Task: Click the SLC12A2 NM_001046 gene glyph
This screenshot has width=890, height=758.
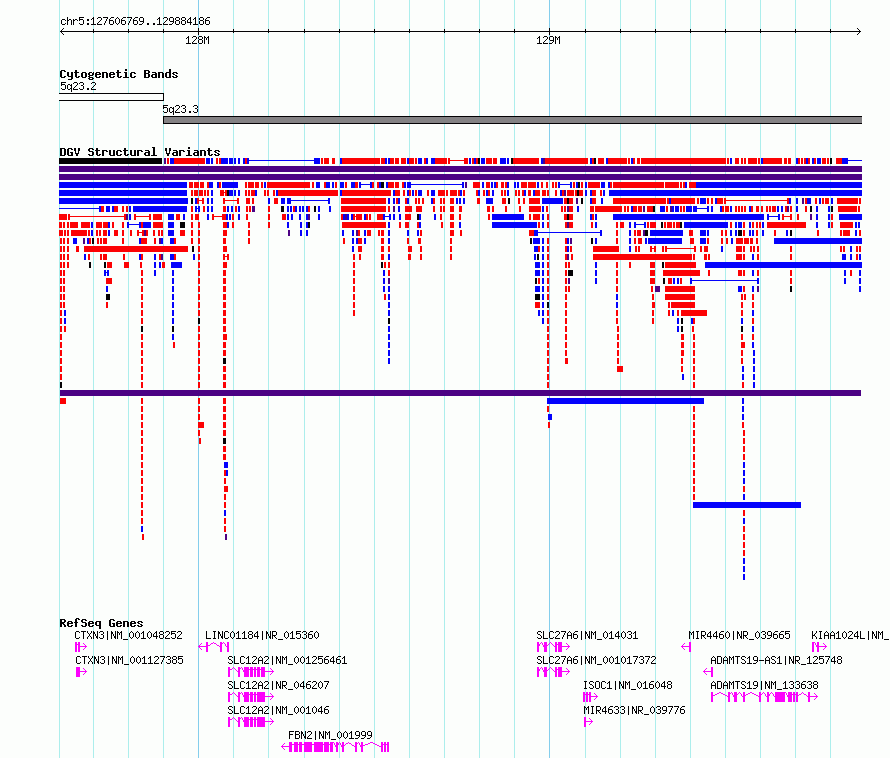Action: pos(251,722)
